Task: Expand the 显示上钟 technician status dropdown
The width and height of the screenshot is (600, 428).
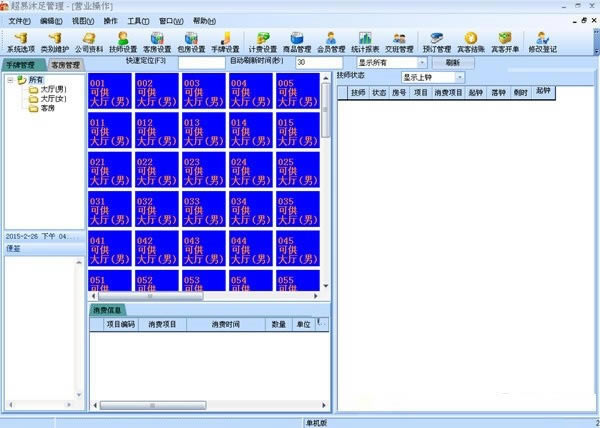Action: point(460,77)
